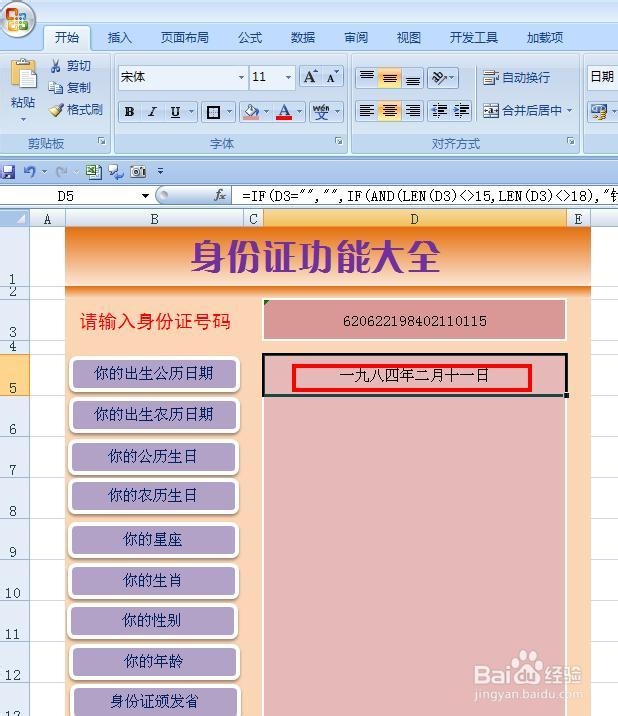Screen dimensions: 618x716
Task: Click the wén phonetic guide icon
Action: coord(321,112)
